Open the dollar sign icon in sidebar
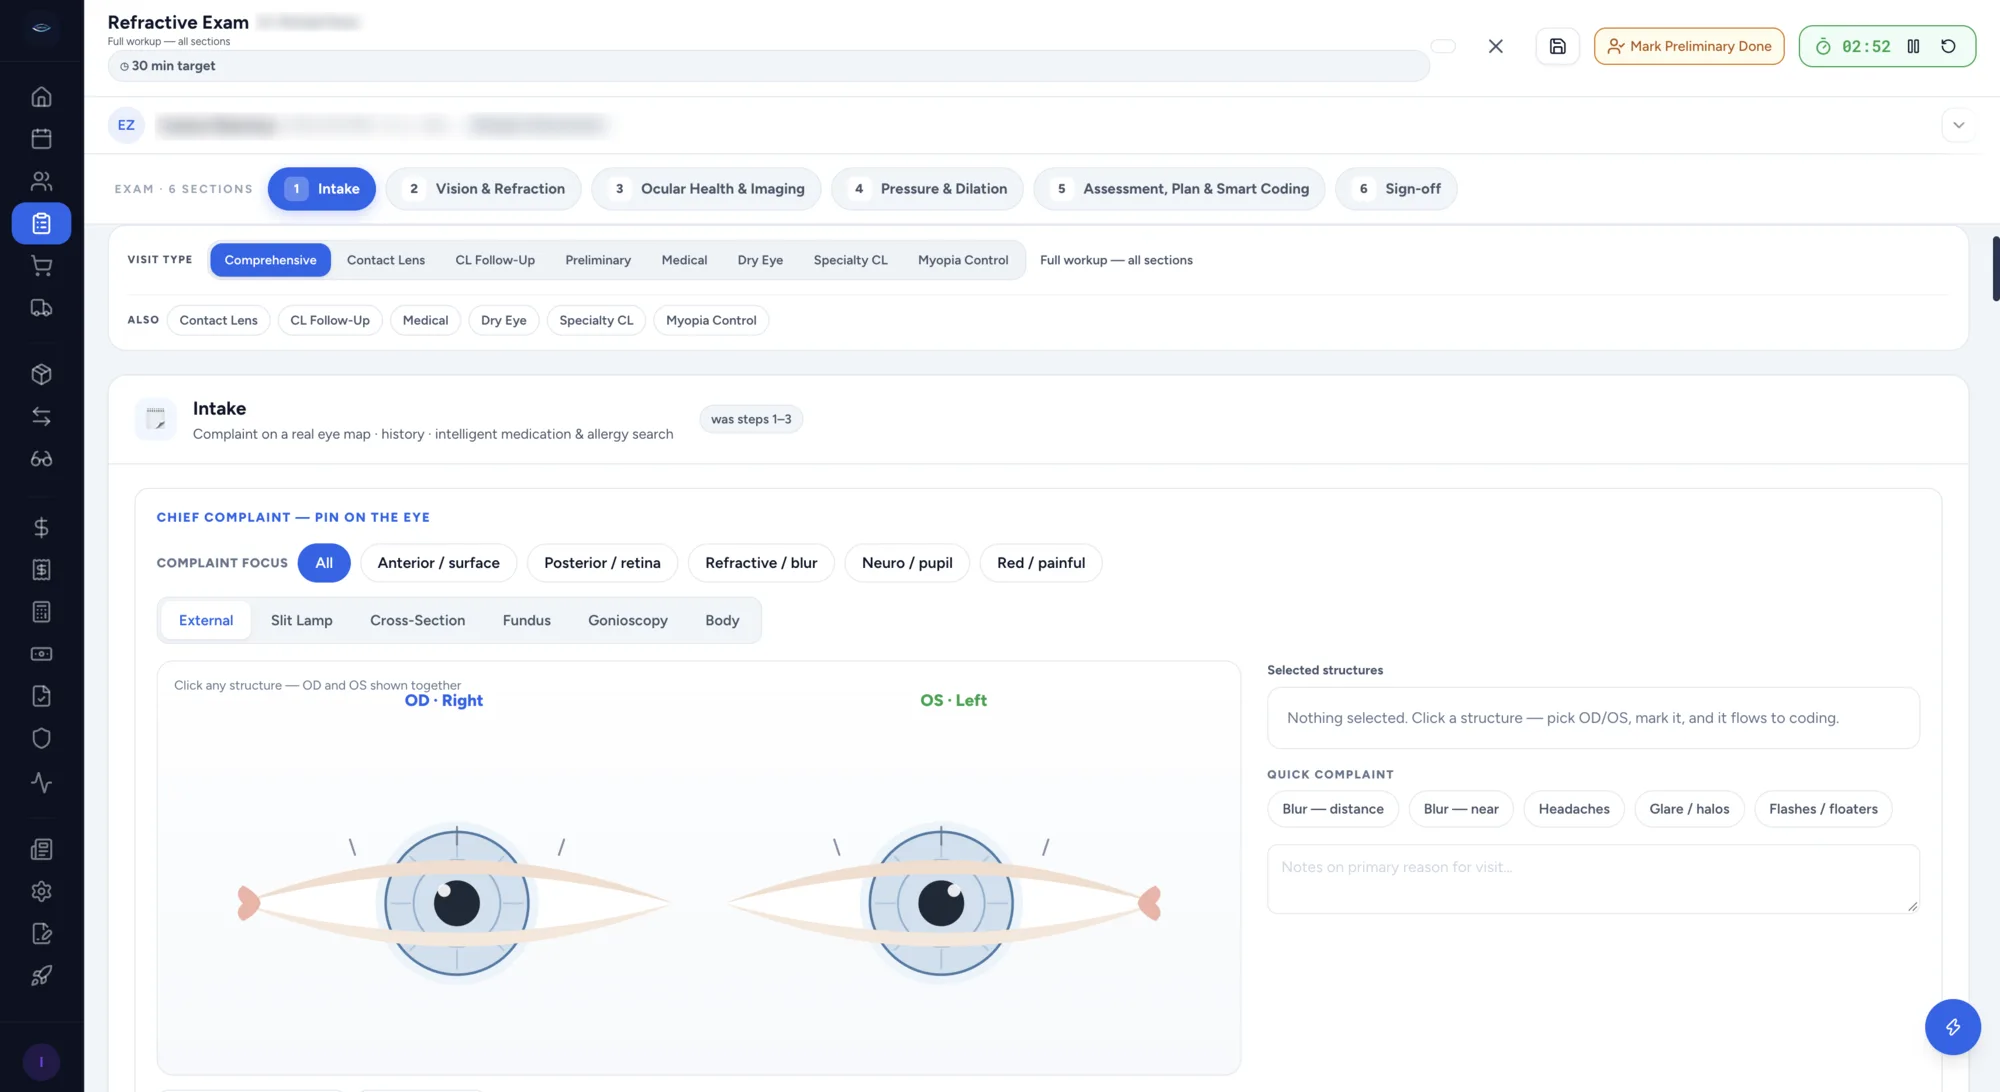 point(41,527)
